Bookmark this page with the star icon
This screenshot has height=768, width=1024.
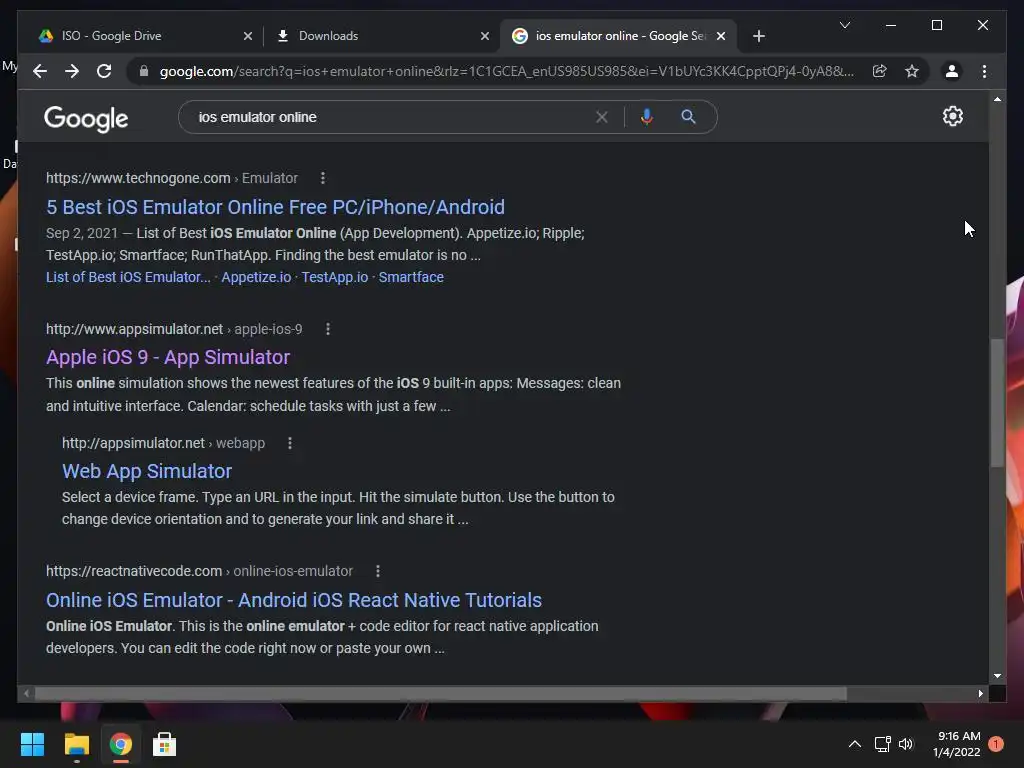[x=912, y=71]
